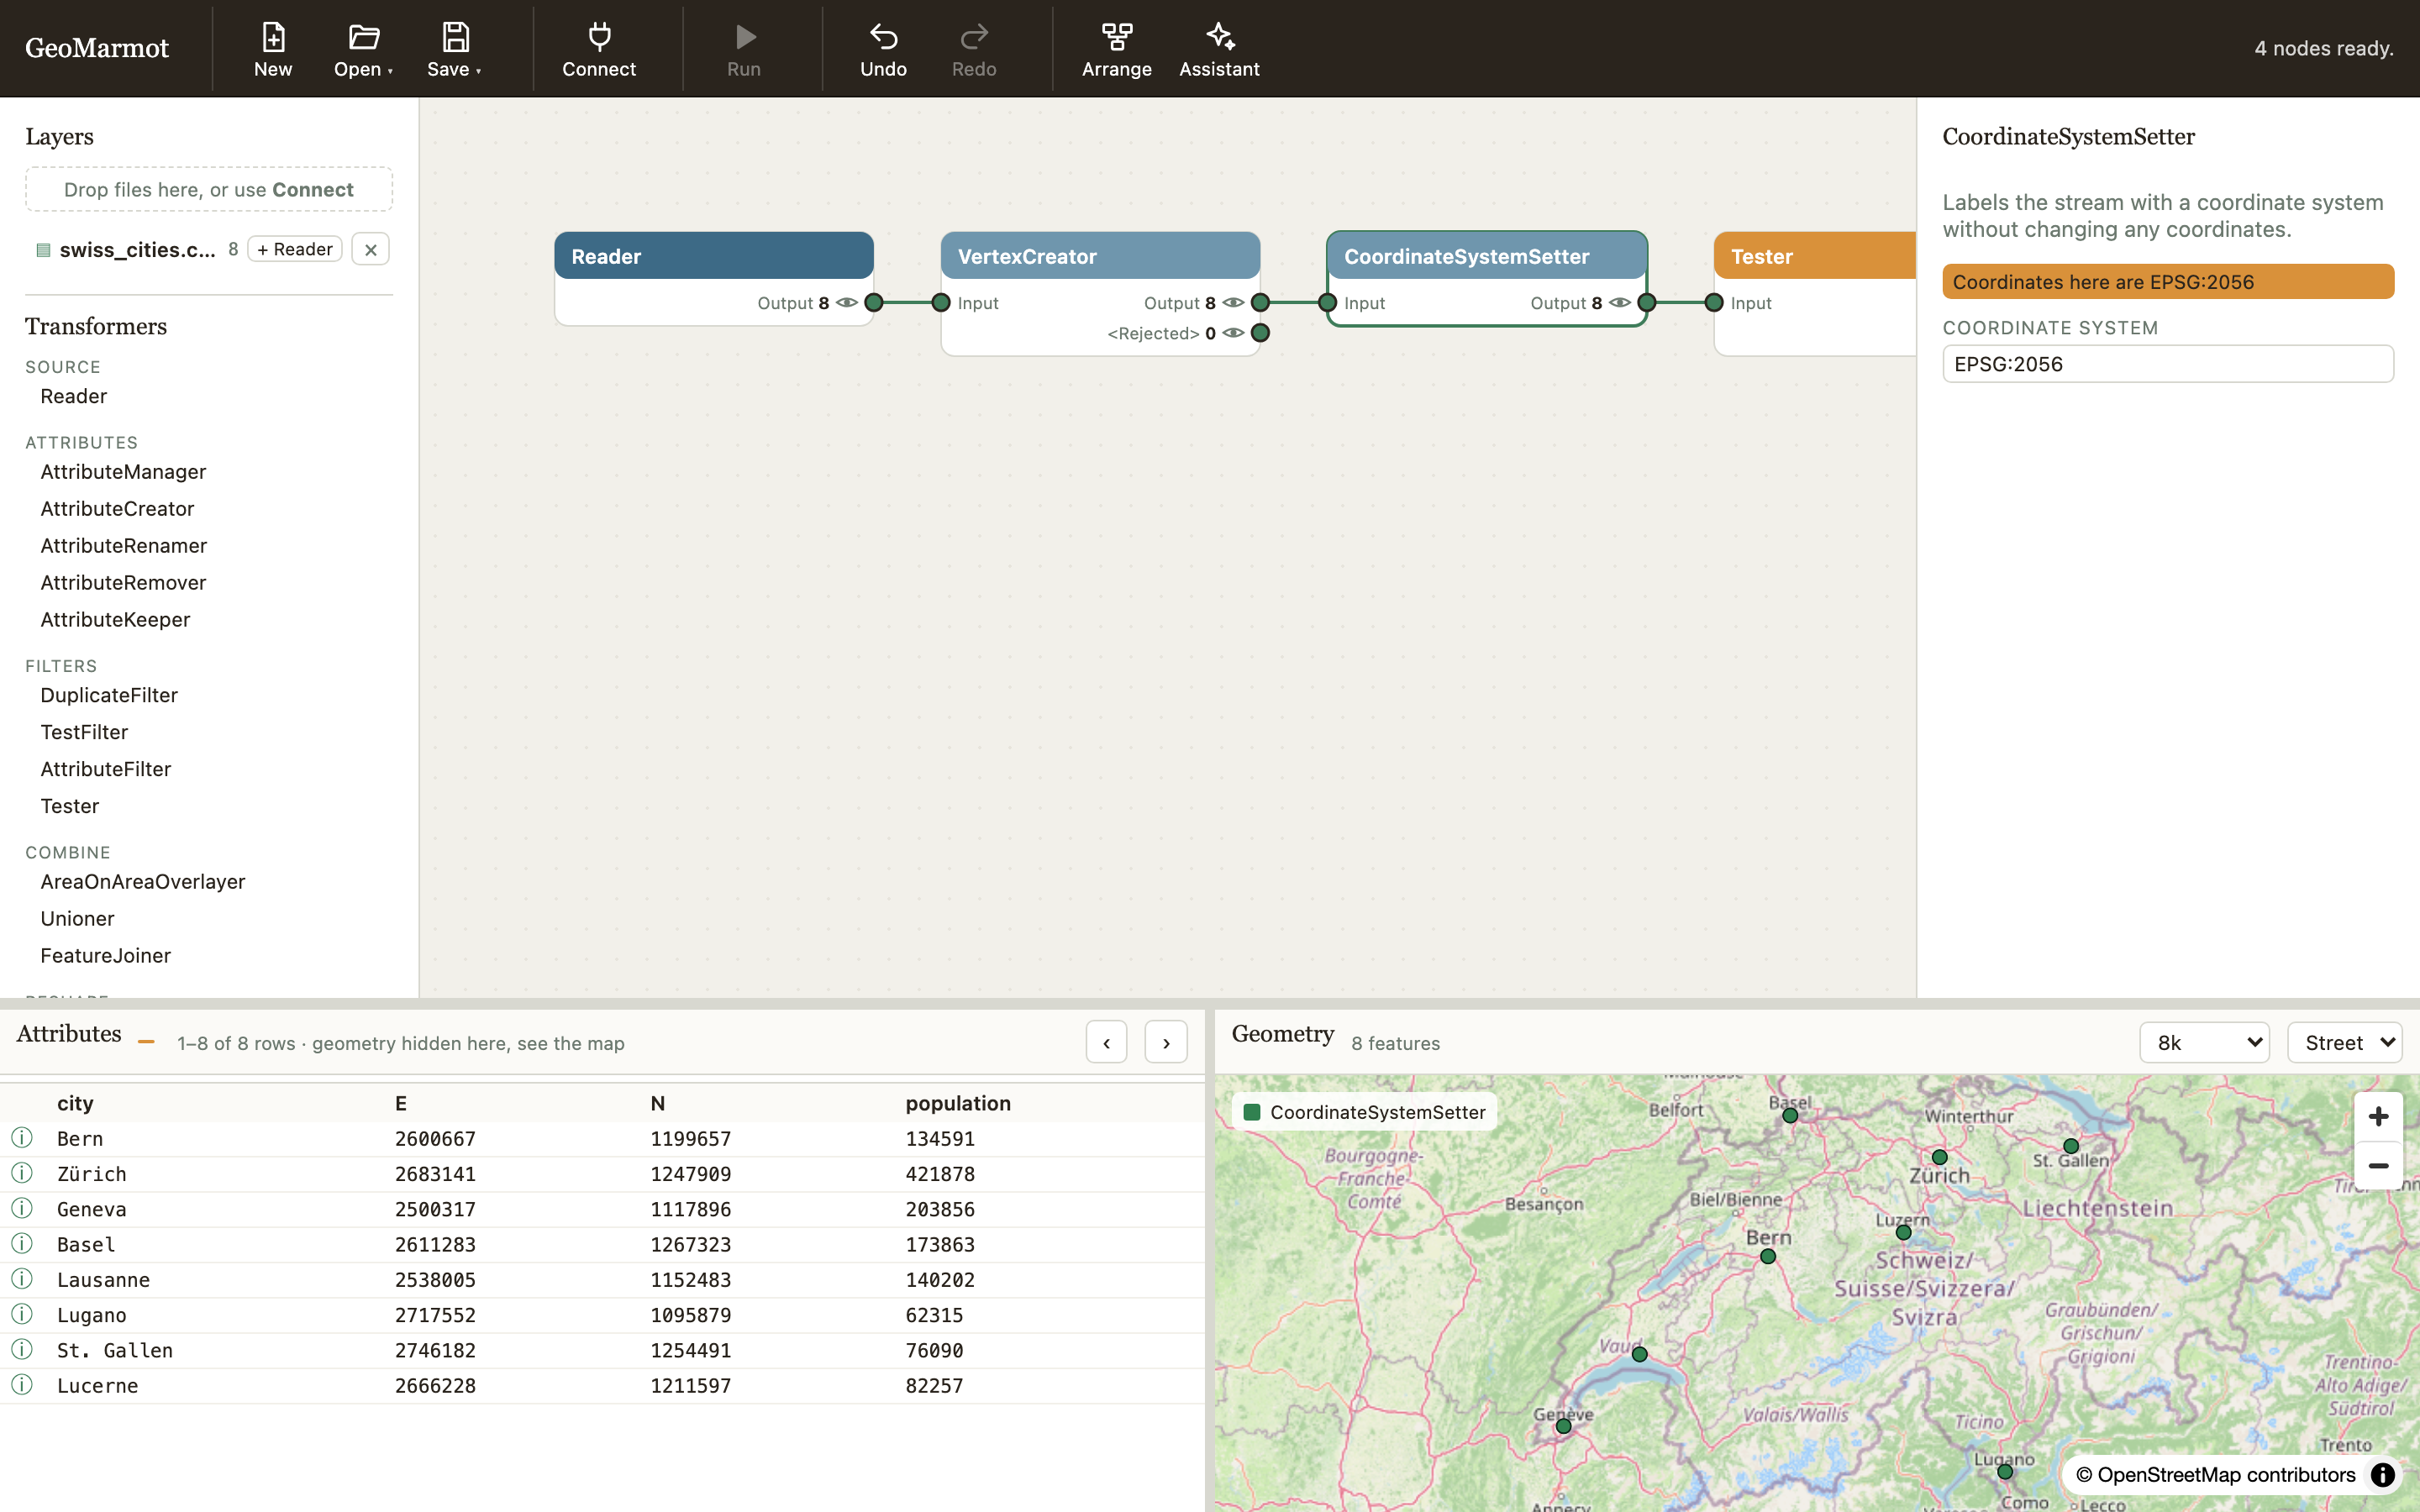
Task: Open the 8k feature limit dropdown
Action: coord(2204,1043)
